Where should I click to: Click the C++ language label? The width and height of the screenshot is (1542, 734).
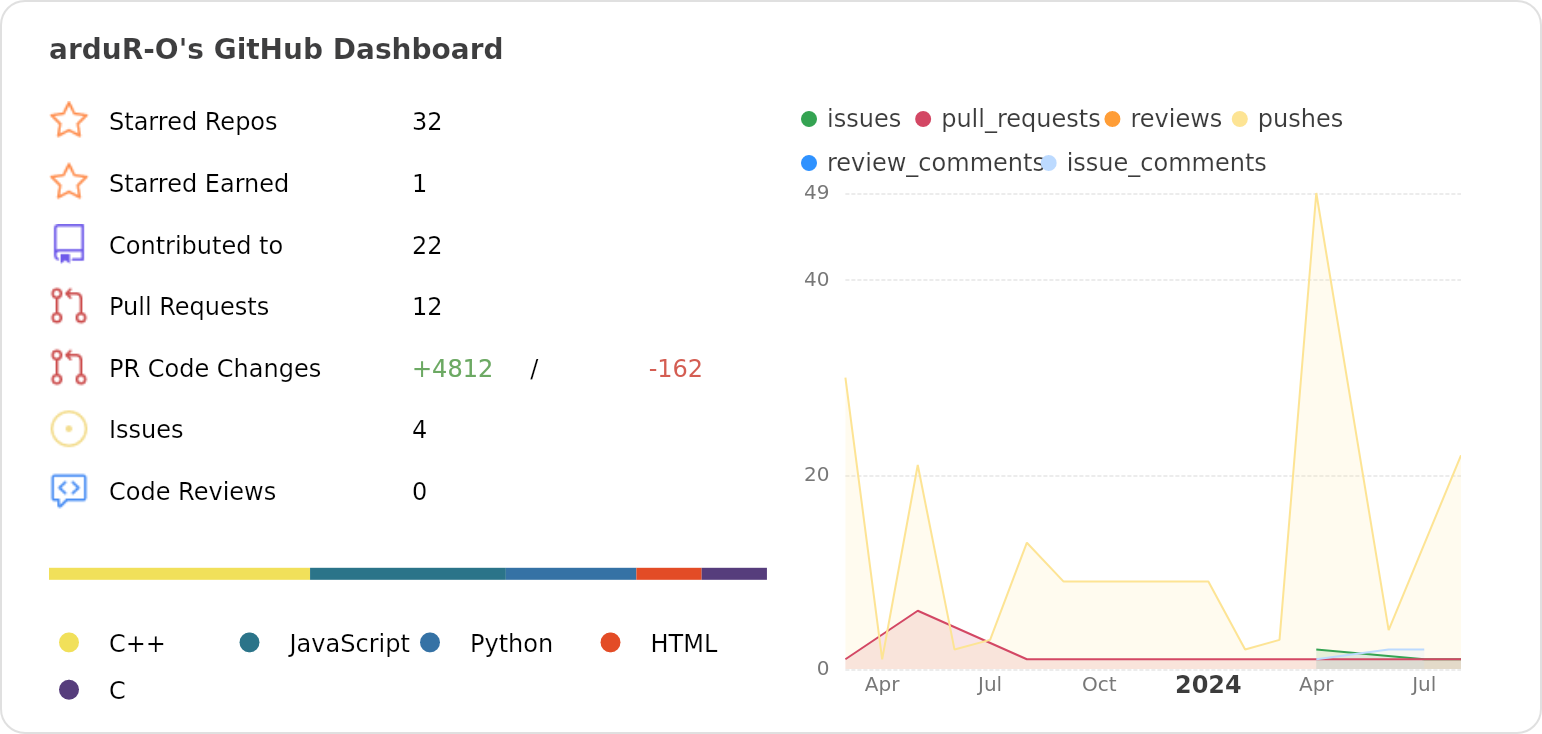point(137,644)
